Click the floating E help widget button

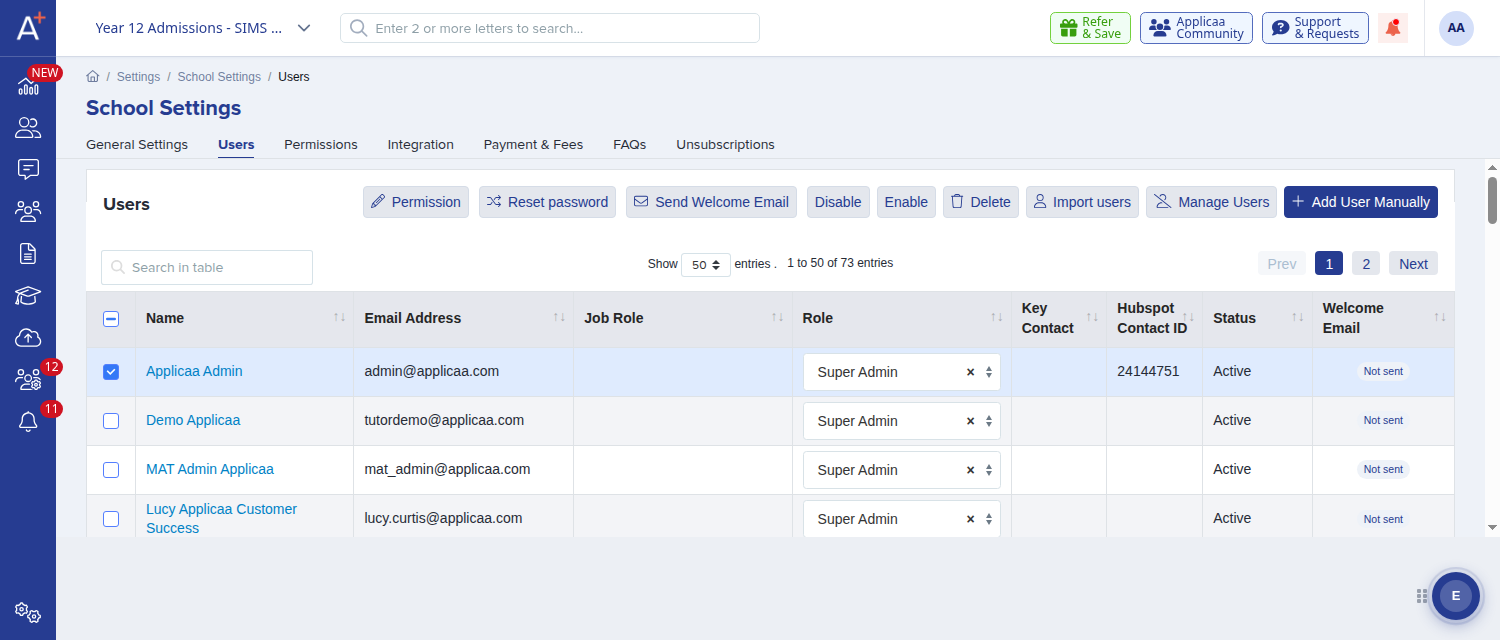(1455, 596)
